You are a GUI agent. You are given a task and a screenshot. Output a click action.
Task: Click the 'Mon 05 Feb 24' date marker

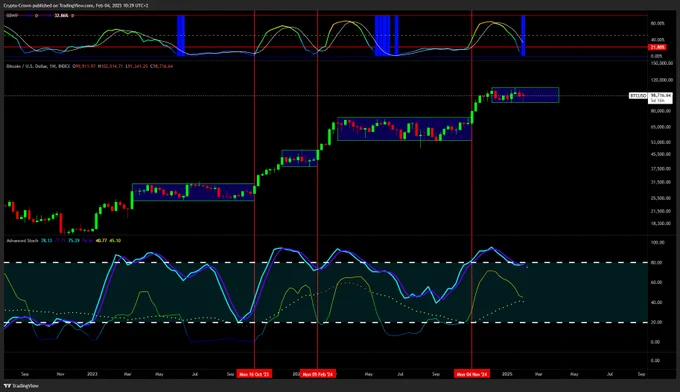tap(318, 374)
